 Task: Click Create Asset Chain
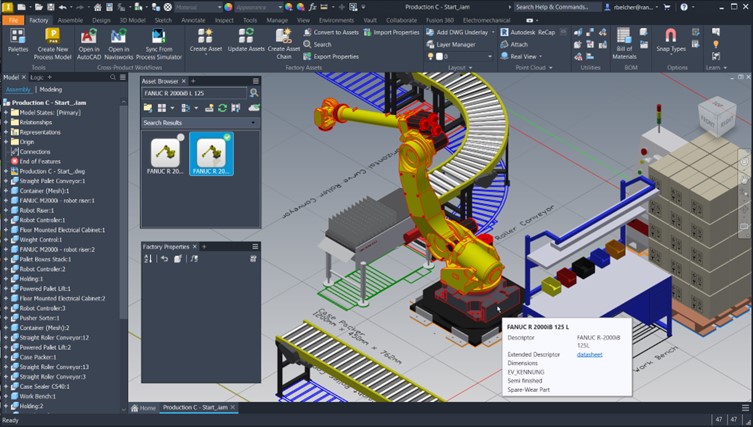(x=284, y=44)
